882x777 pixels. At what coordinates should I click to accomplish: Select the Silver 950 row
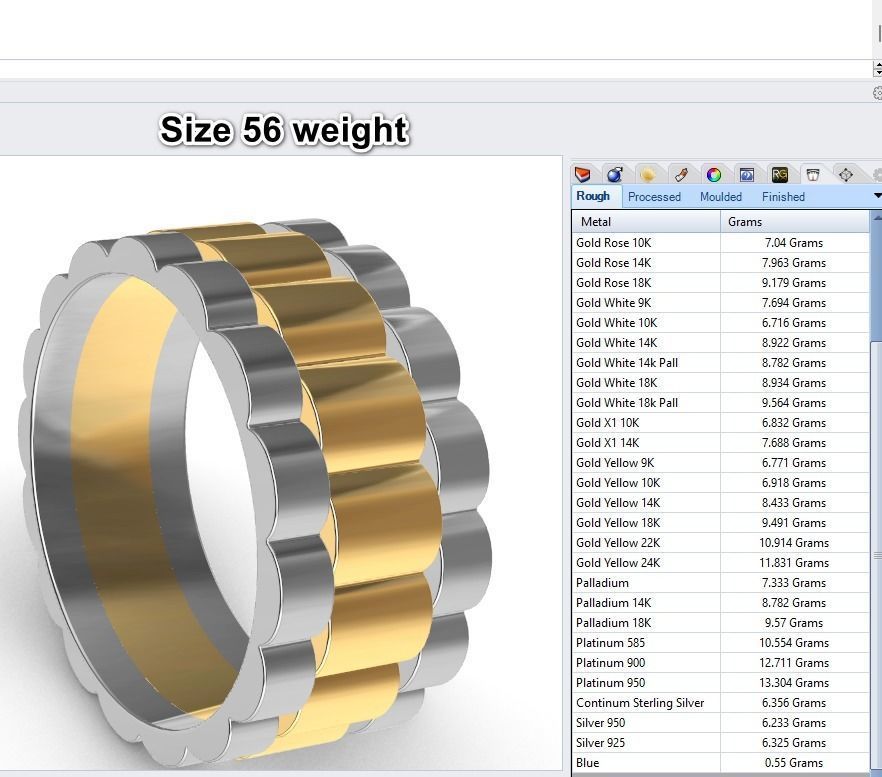pyautogui.click(x=721, y=723)
